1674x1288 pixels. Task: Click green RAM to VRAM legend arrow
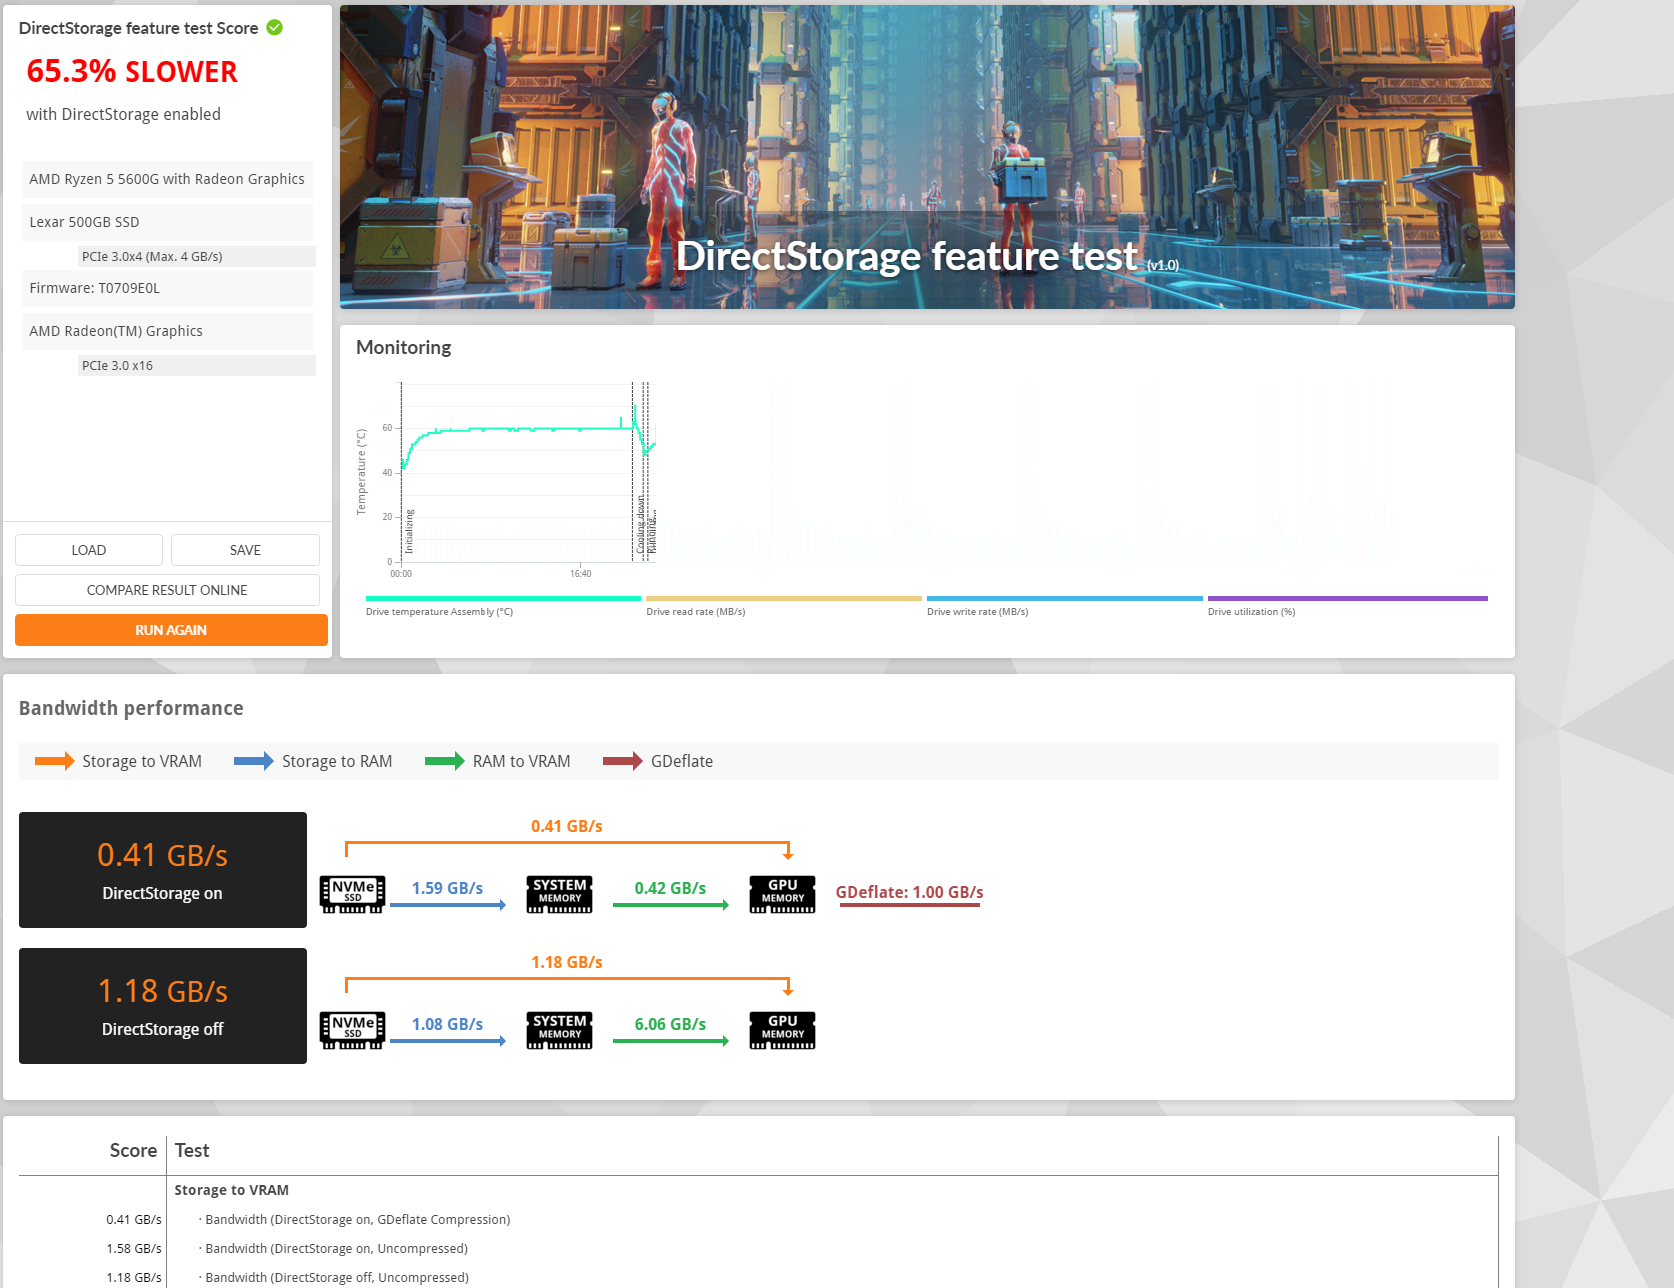click(x=445, y=761)
